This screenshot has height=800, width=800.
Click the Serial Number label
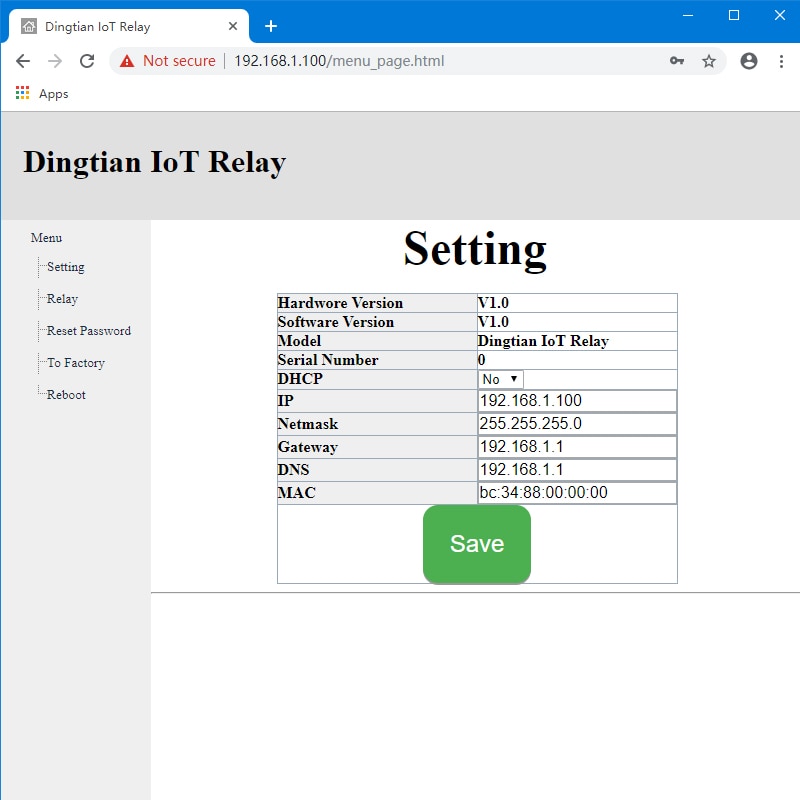(328, 360)
